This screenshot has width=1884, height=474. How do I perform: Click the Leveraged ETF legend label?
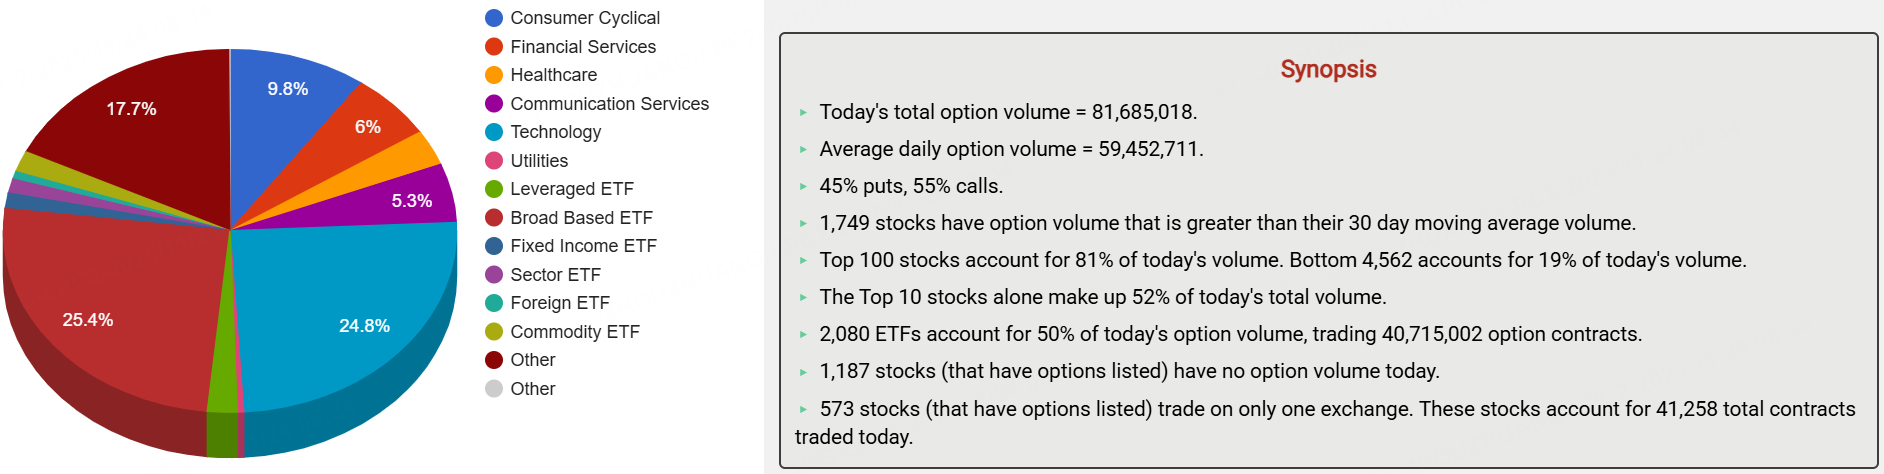point(571,189)
